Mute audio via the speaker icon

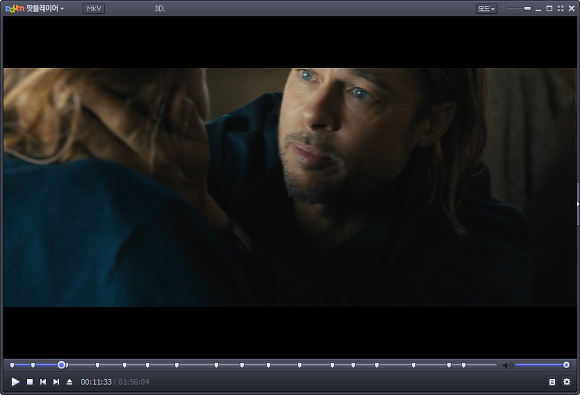(507, 365)
